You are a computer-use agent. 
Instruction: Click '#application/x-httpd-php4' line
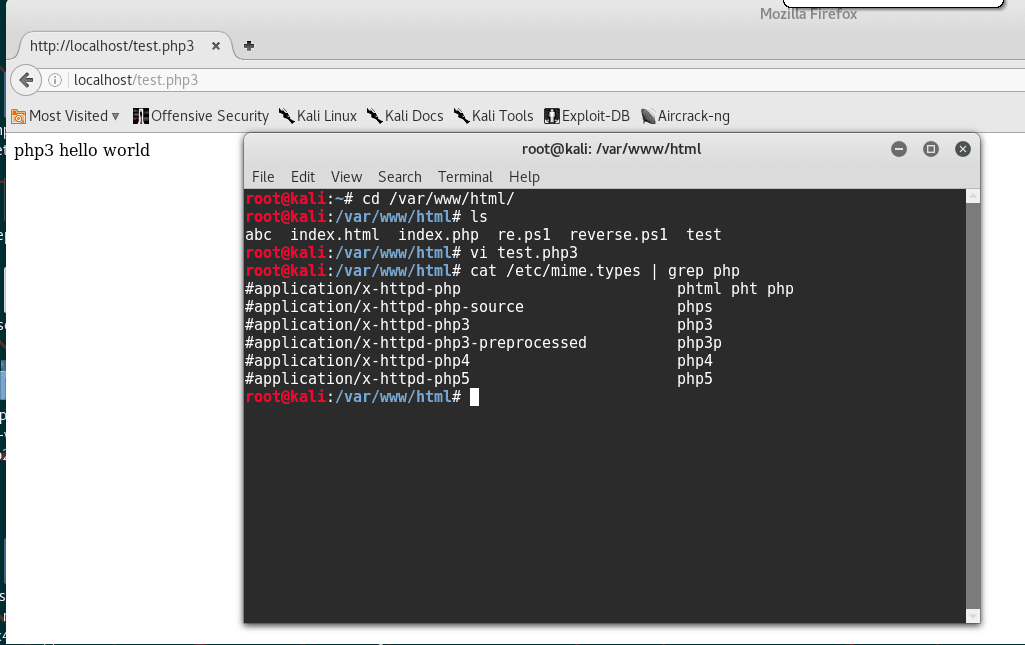[x=358, y=361]
